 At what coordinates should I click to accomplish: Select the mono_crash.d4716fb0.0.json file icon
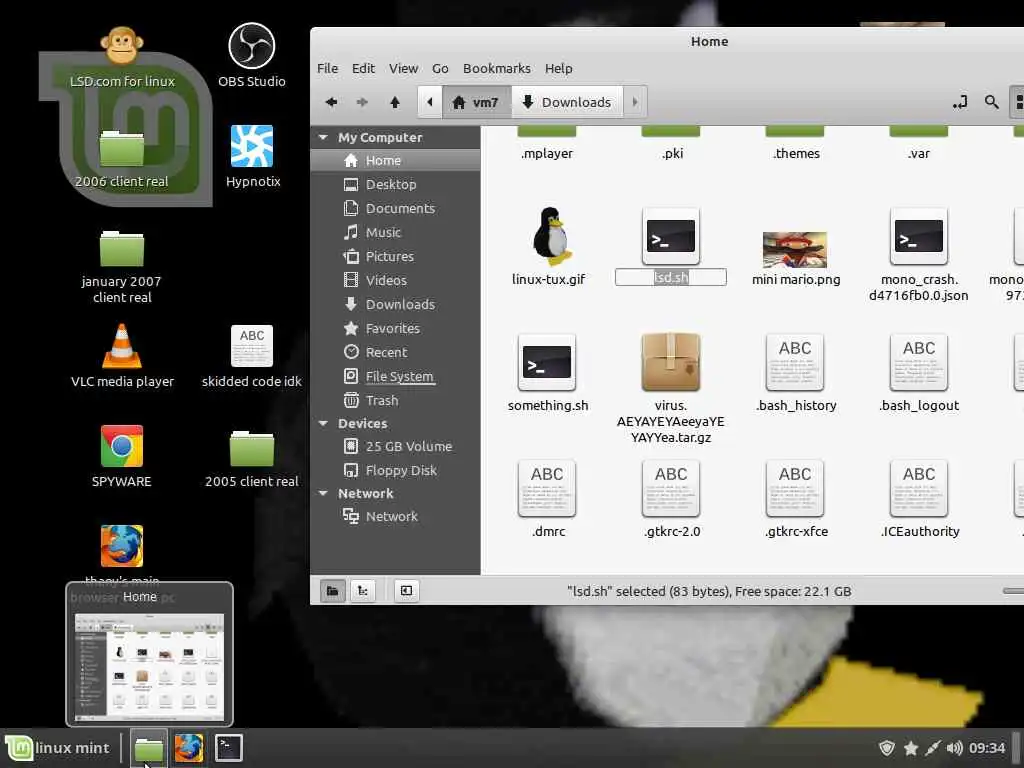[x=918, y=236]
